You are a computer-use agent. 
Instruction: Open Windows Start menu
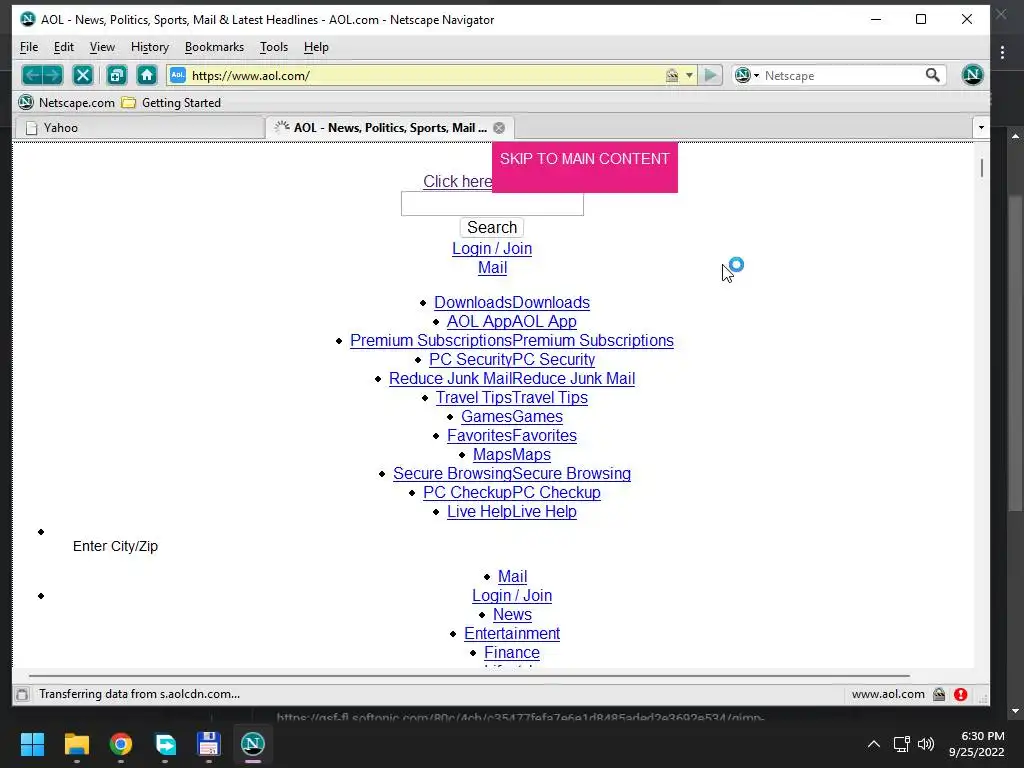[x=32, y=744]
